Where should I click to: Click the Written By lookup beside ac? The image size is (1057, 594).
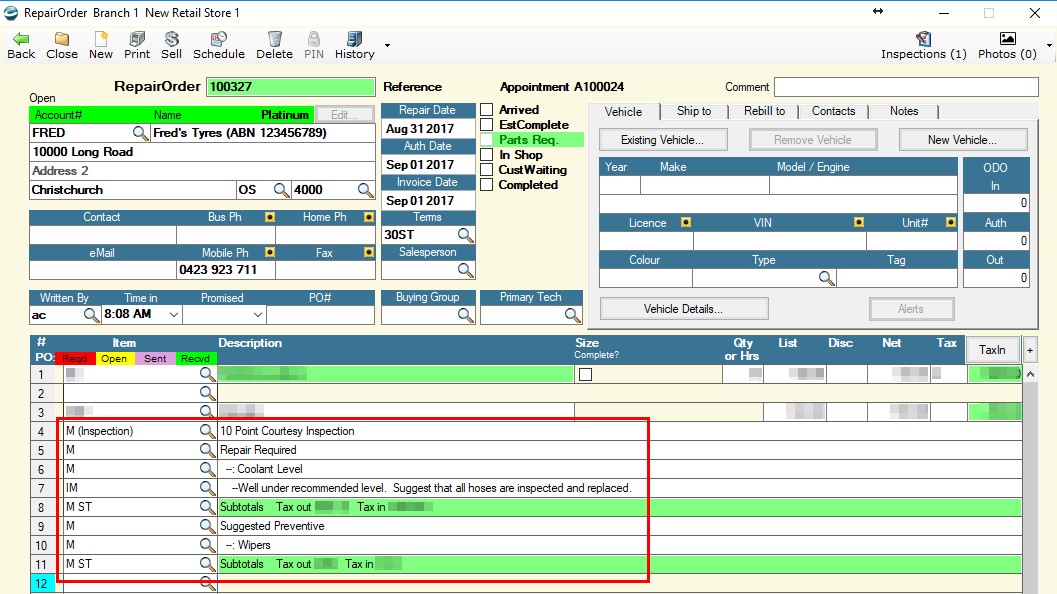pyautogui.click(x=91, y=314)
